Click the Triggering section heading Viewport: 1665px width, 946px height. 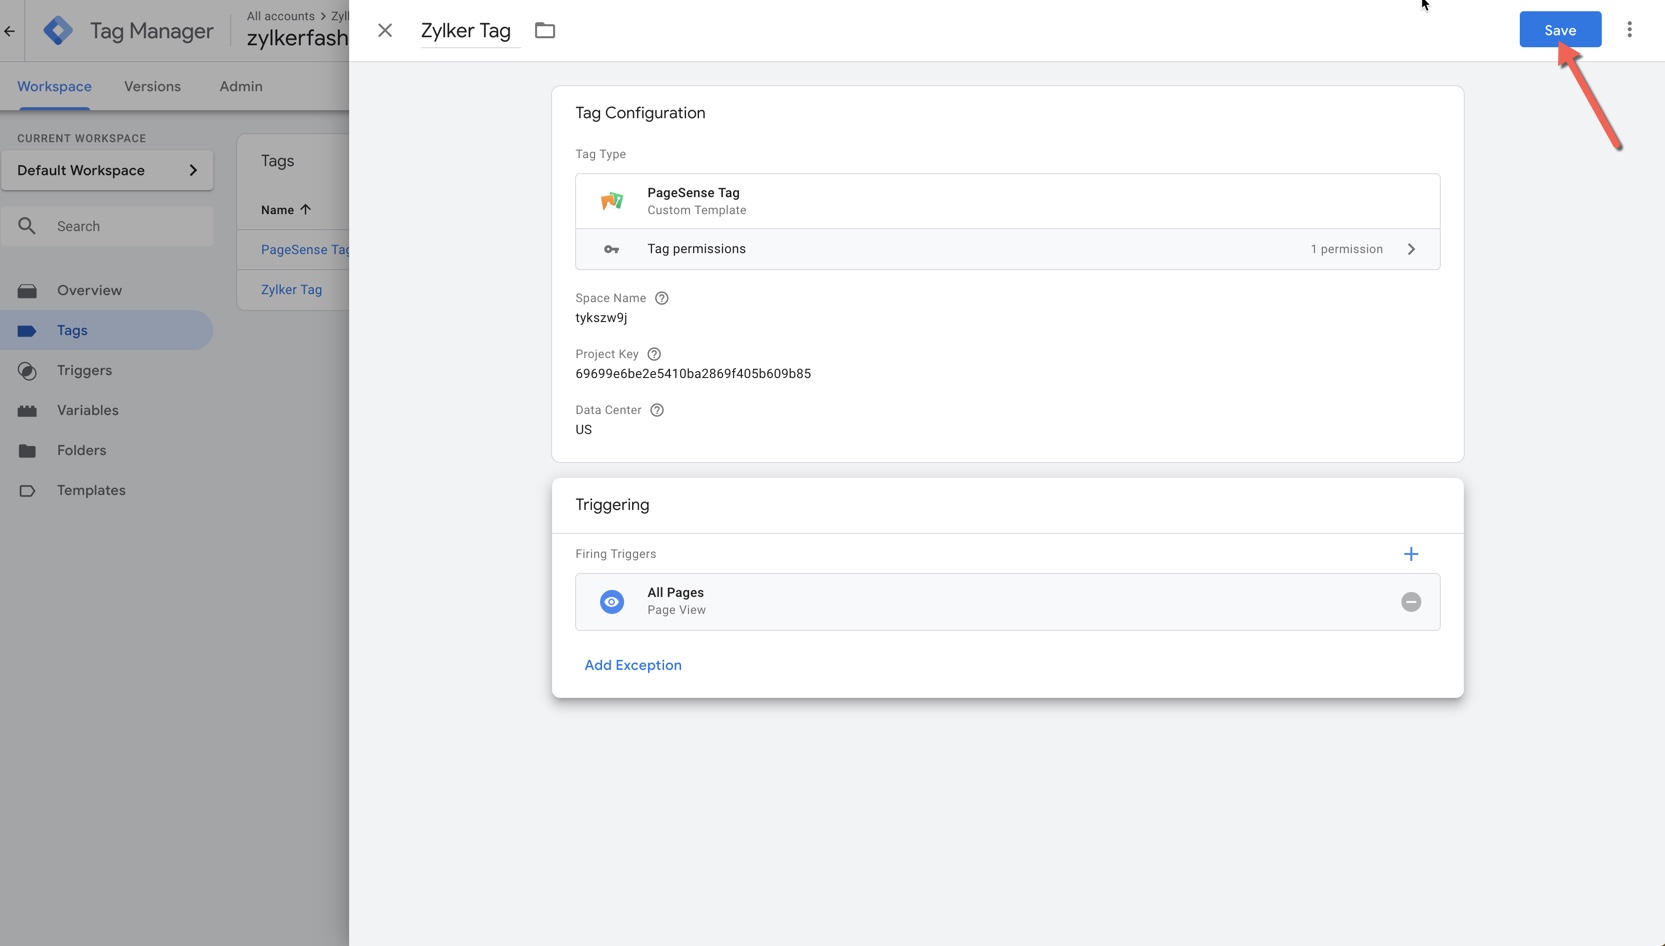[x=612, y=505]
